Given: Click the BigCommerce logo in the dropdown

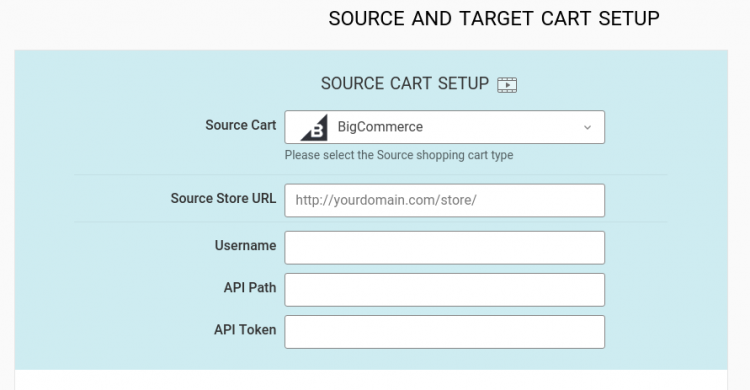Looking at the screenshot, I should pos(314,127).
